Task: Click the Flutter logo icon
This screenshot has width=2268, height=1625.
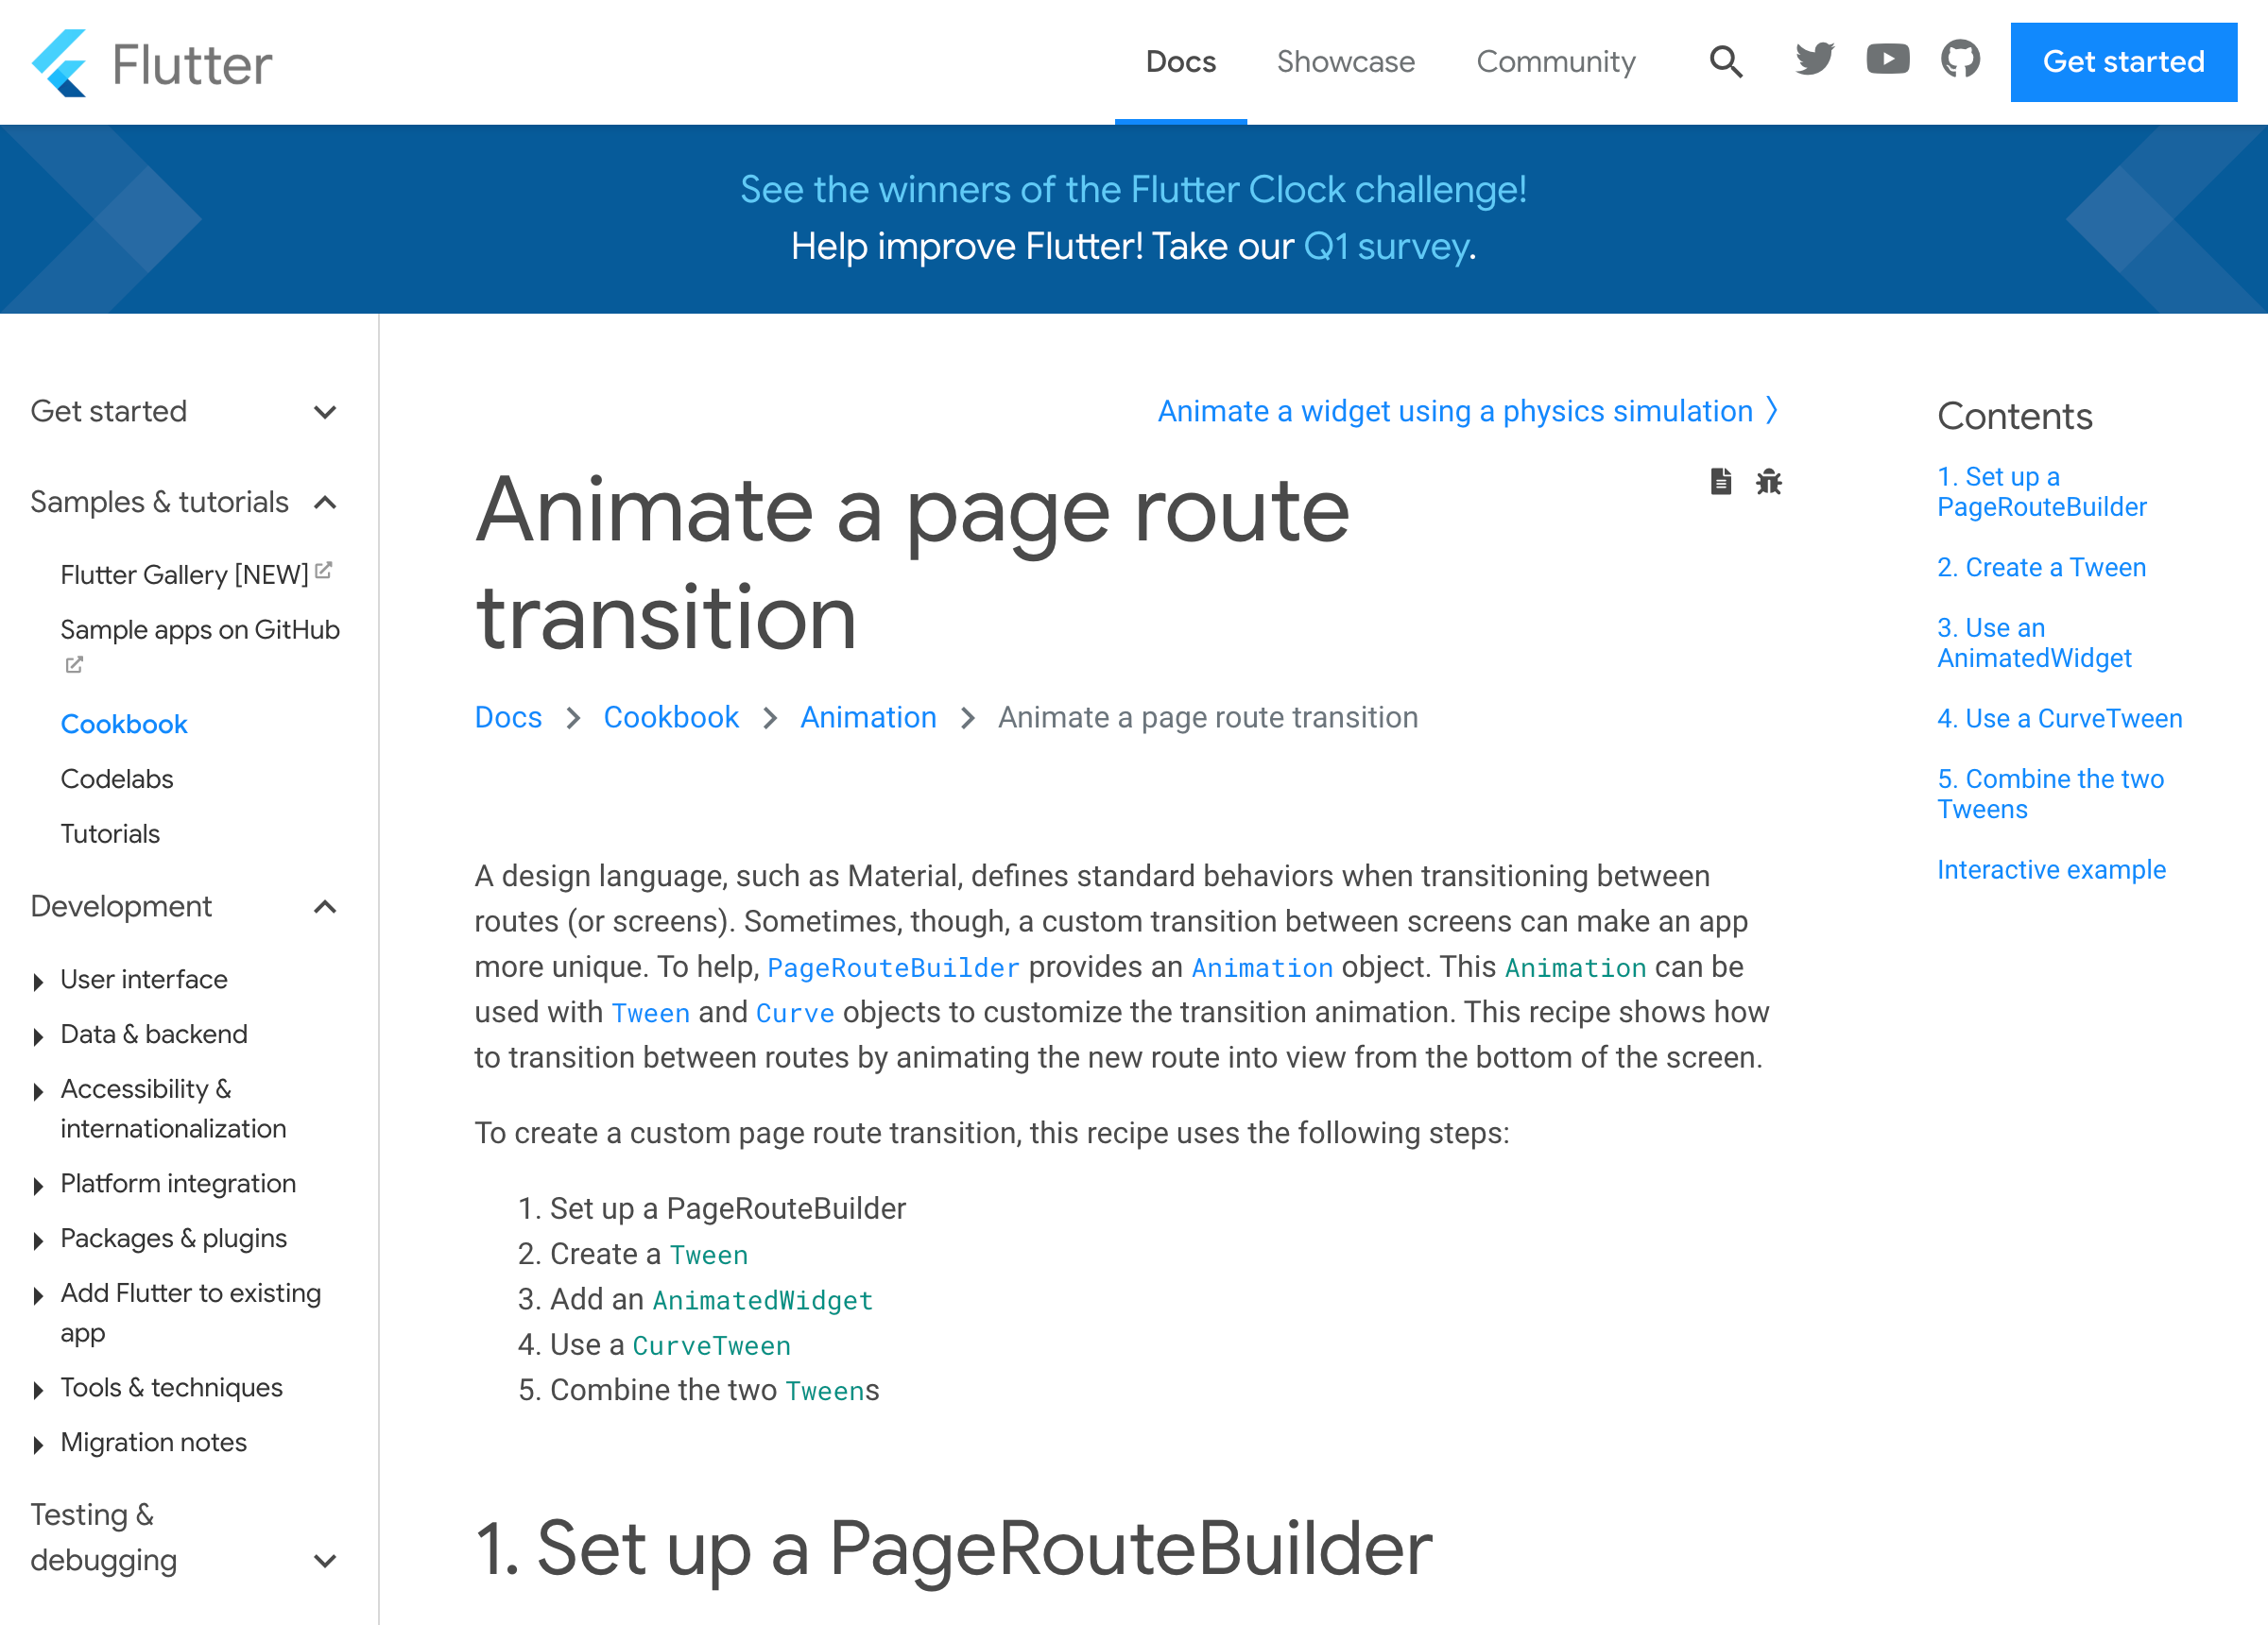Action: tap(60, 63)
